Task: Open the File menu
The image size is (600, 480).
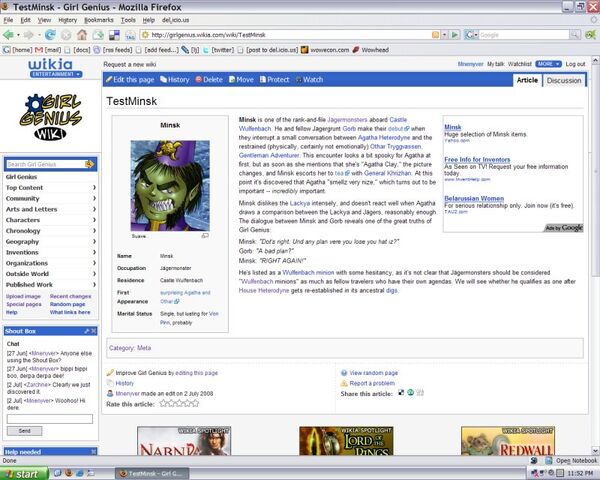Action: tap(8, 20)
